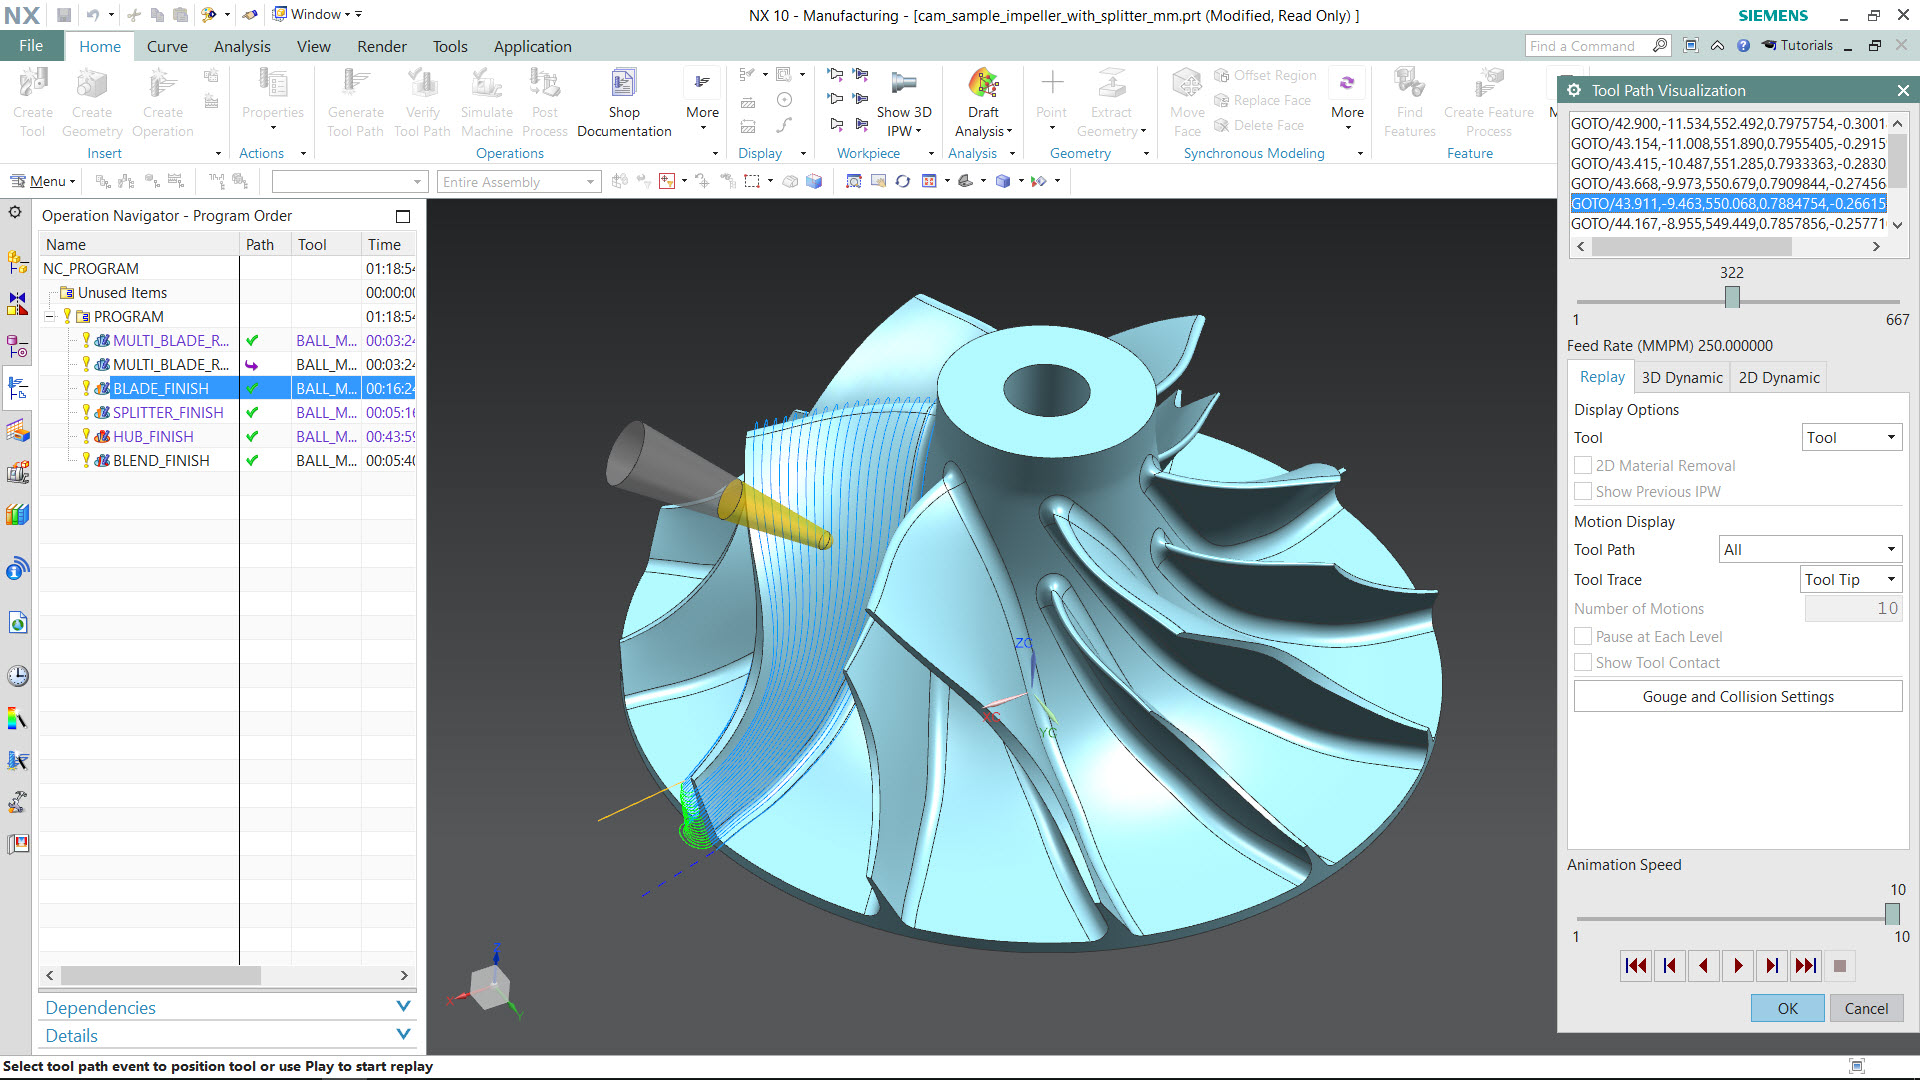
Task: Toggle Show Tool Contact checkbox
Action: [1583, 662]
